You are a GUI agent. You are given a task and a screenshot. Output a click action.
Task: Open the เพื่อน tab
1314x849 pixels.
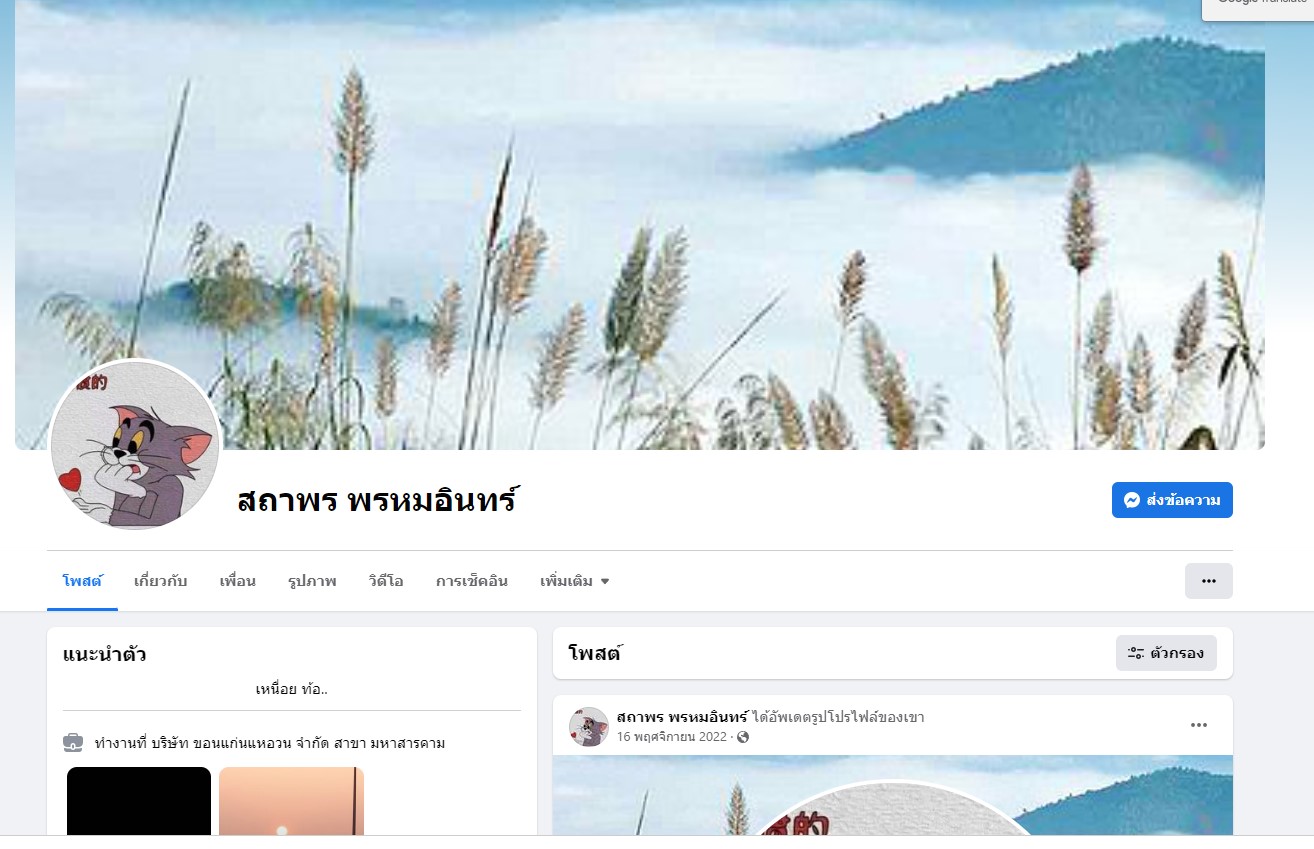238,581
